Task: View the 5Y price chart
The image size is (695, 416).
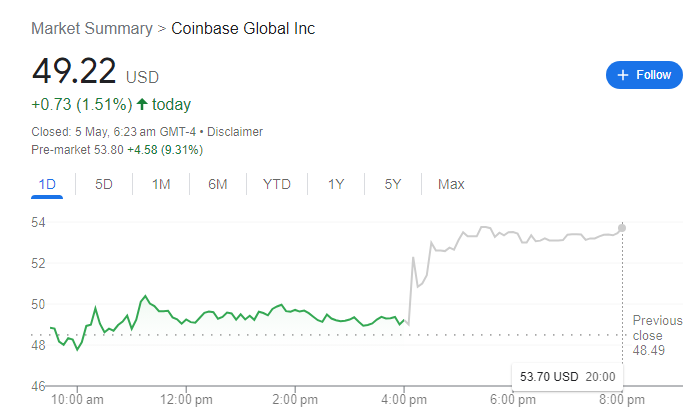Action: tap(393, 184)
